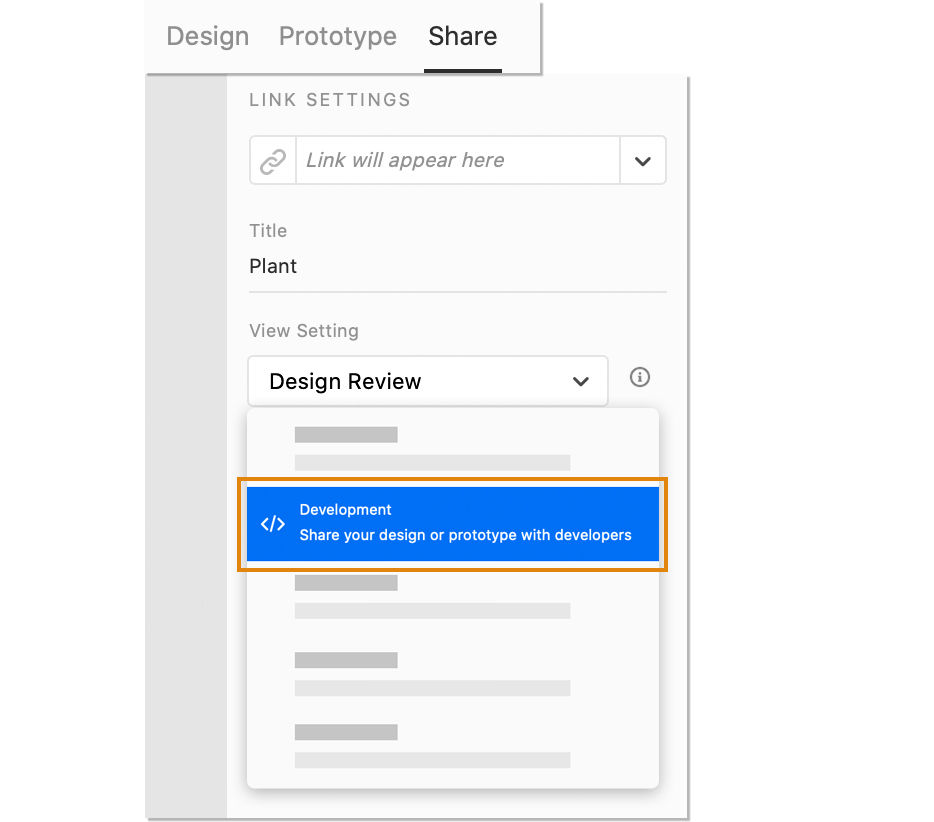Image resolution: width=934 pixels, height=822 pixels.
Task: Click the View Setting dropdown chevron icon
Action: click(x=580, y=381)
